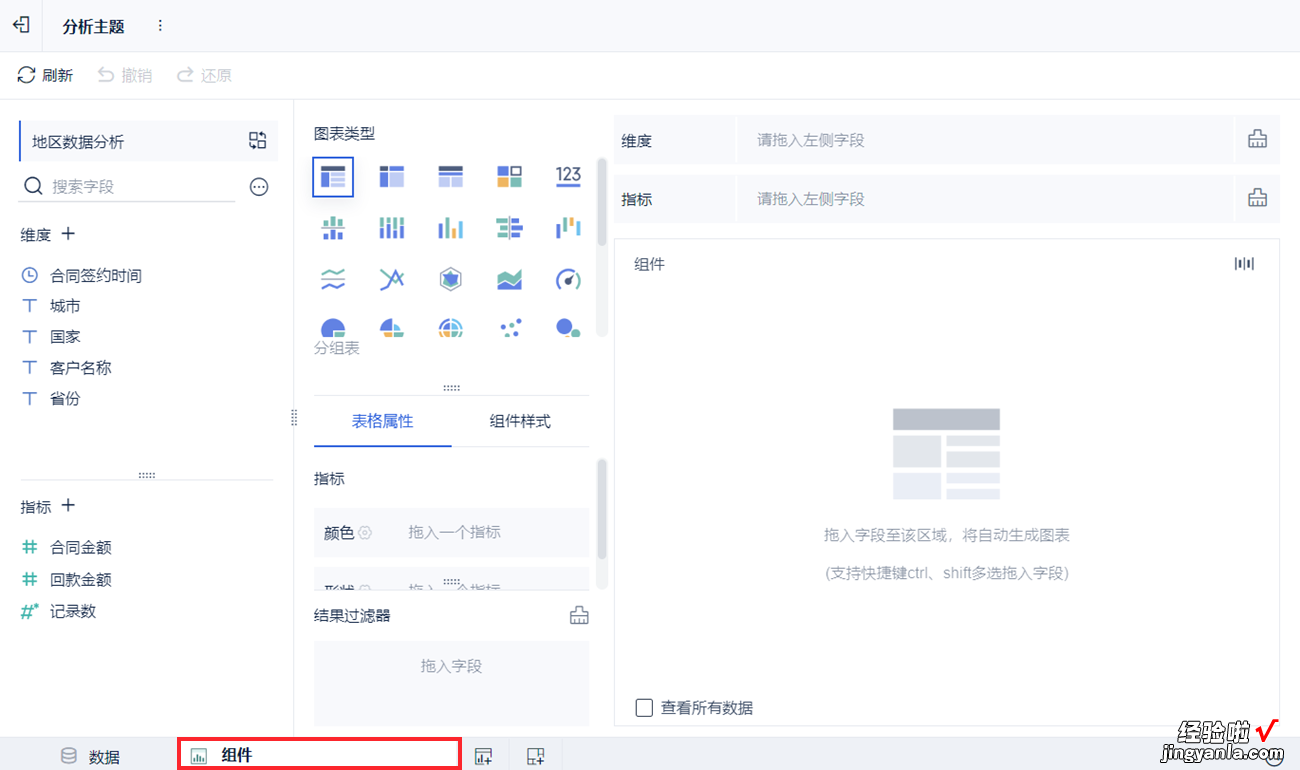
Task: Switch to the 数据 bottom tab
Action: (91, 756)
